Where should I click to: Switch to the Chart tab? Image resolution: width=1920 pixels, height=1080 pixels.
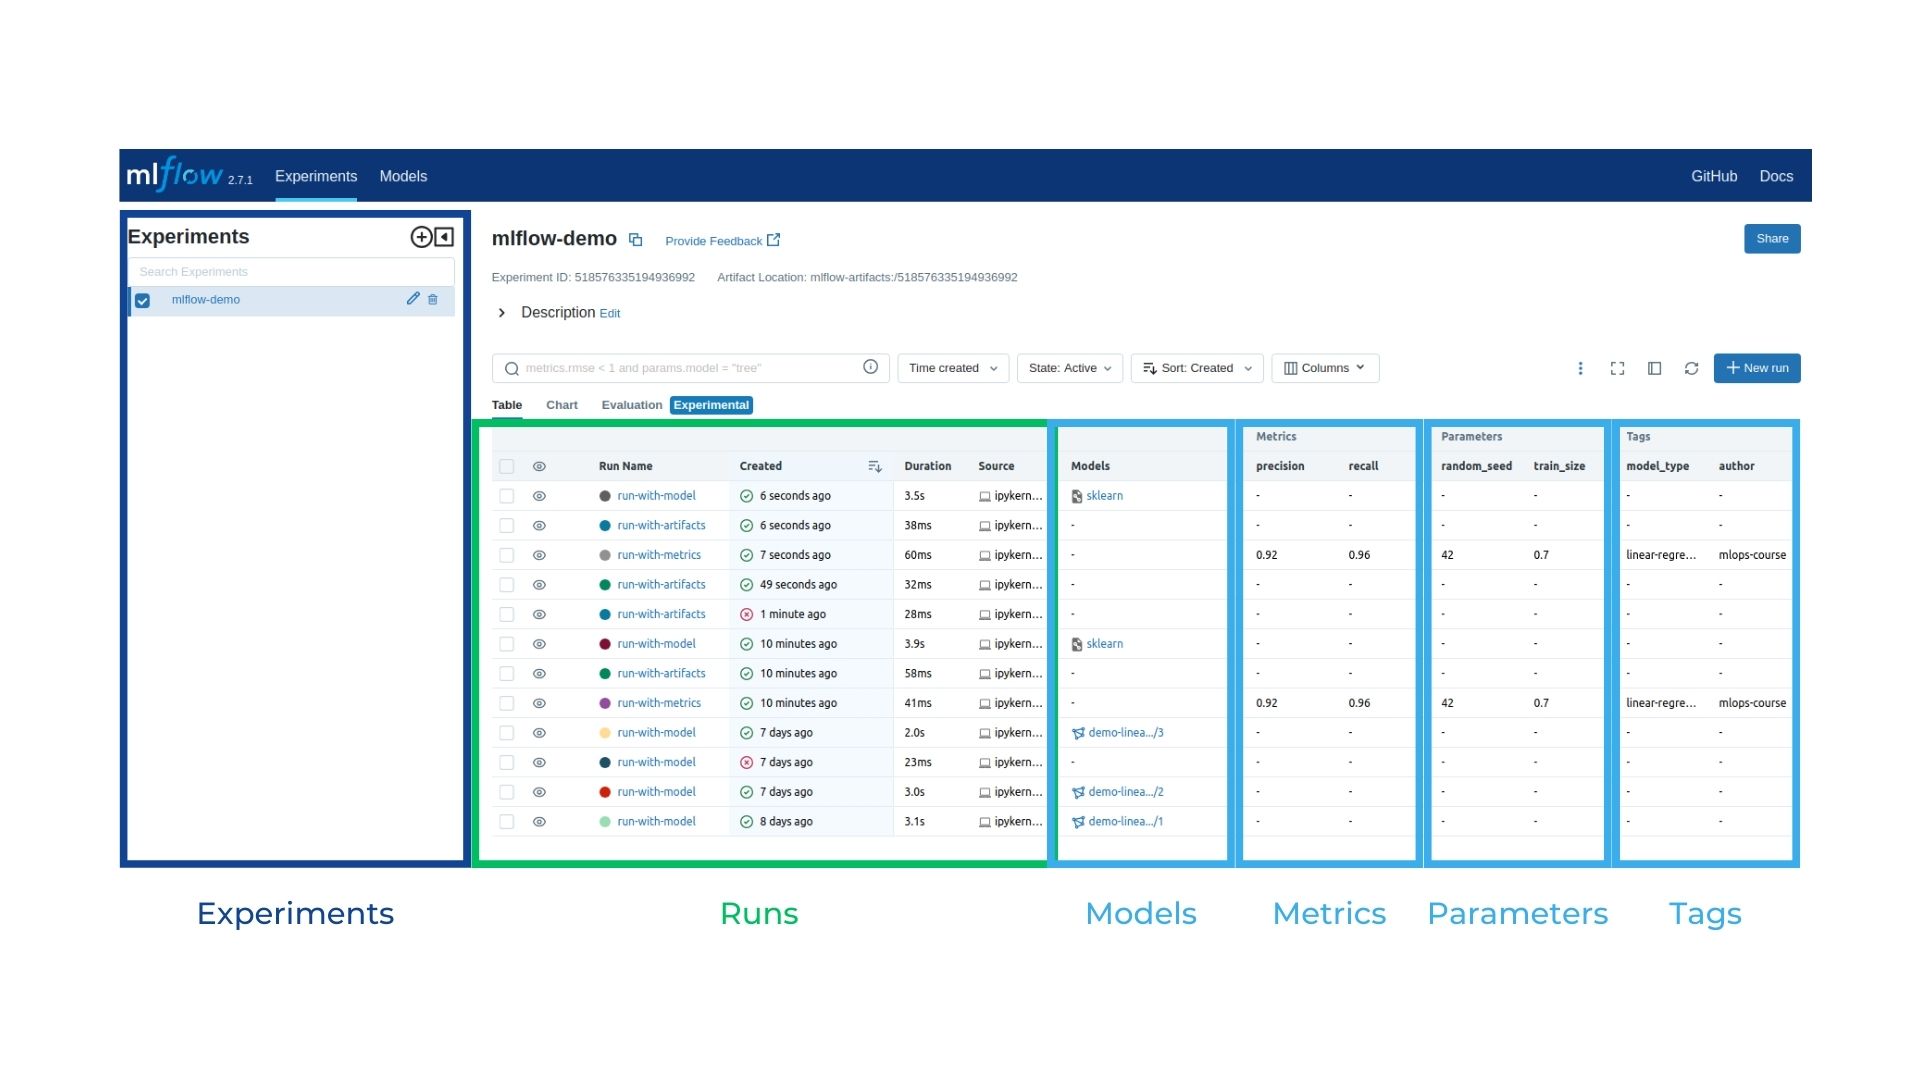click(x=561, y=405)
